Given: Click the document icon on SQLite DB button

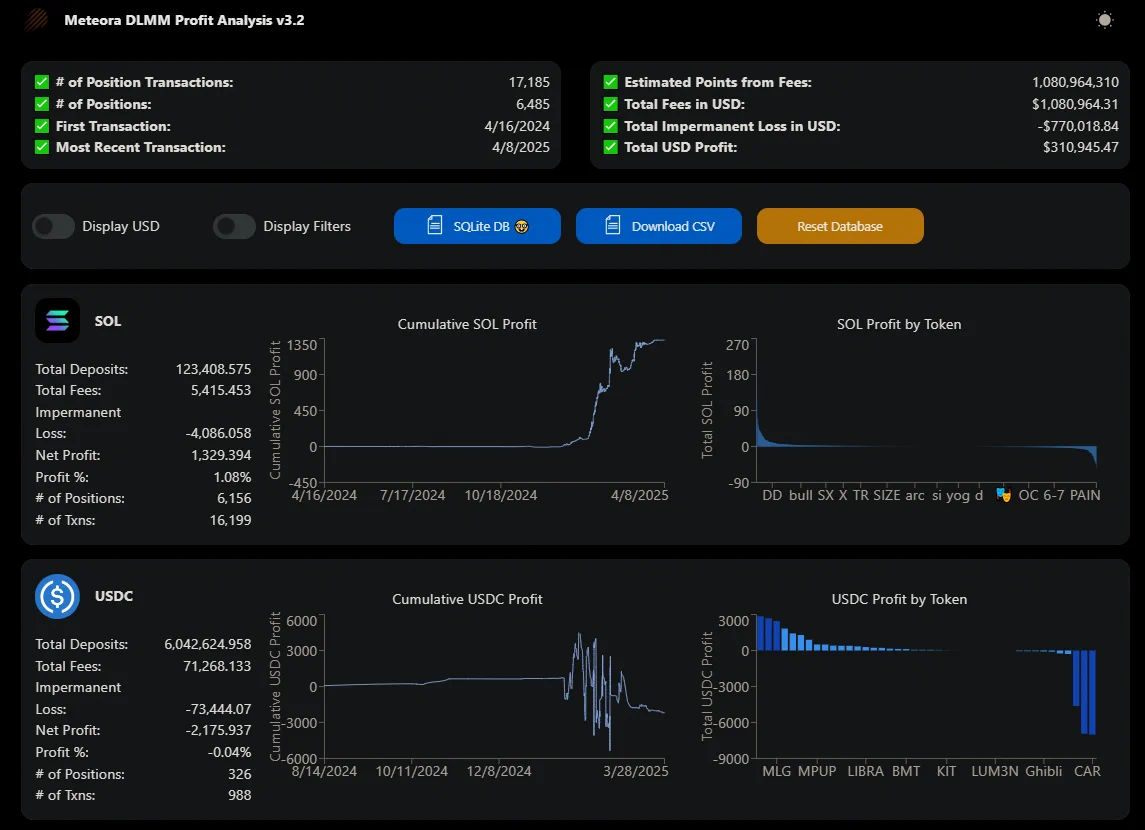Looking at the screenshot, I should tap(434, 225).
